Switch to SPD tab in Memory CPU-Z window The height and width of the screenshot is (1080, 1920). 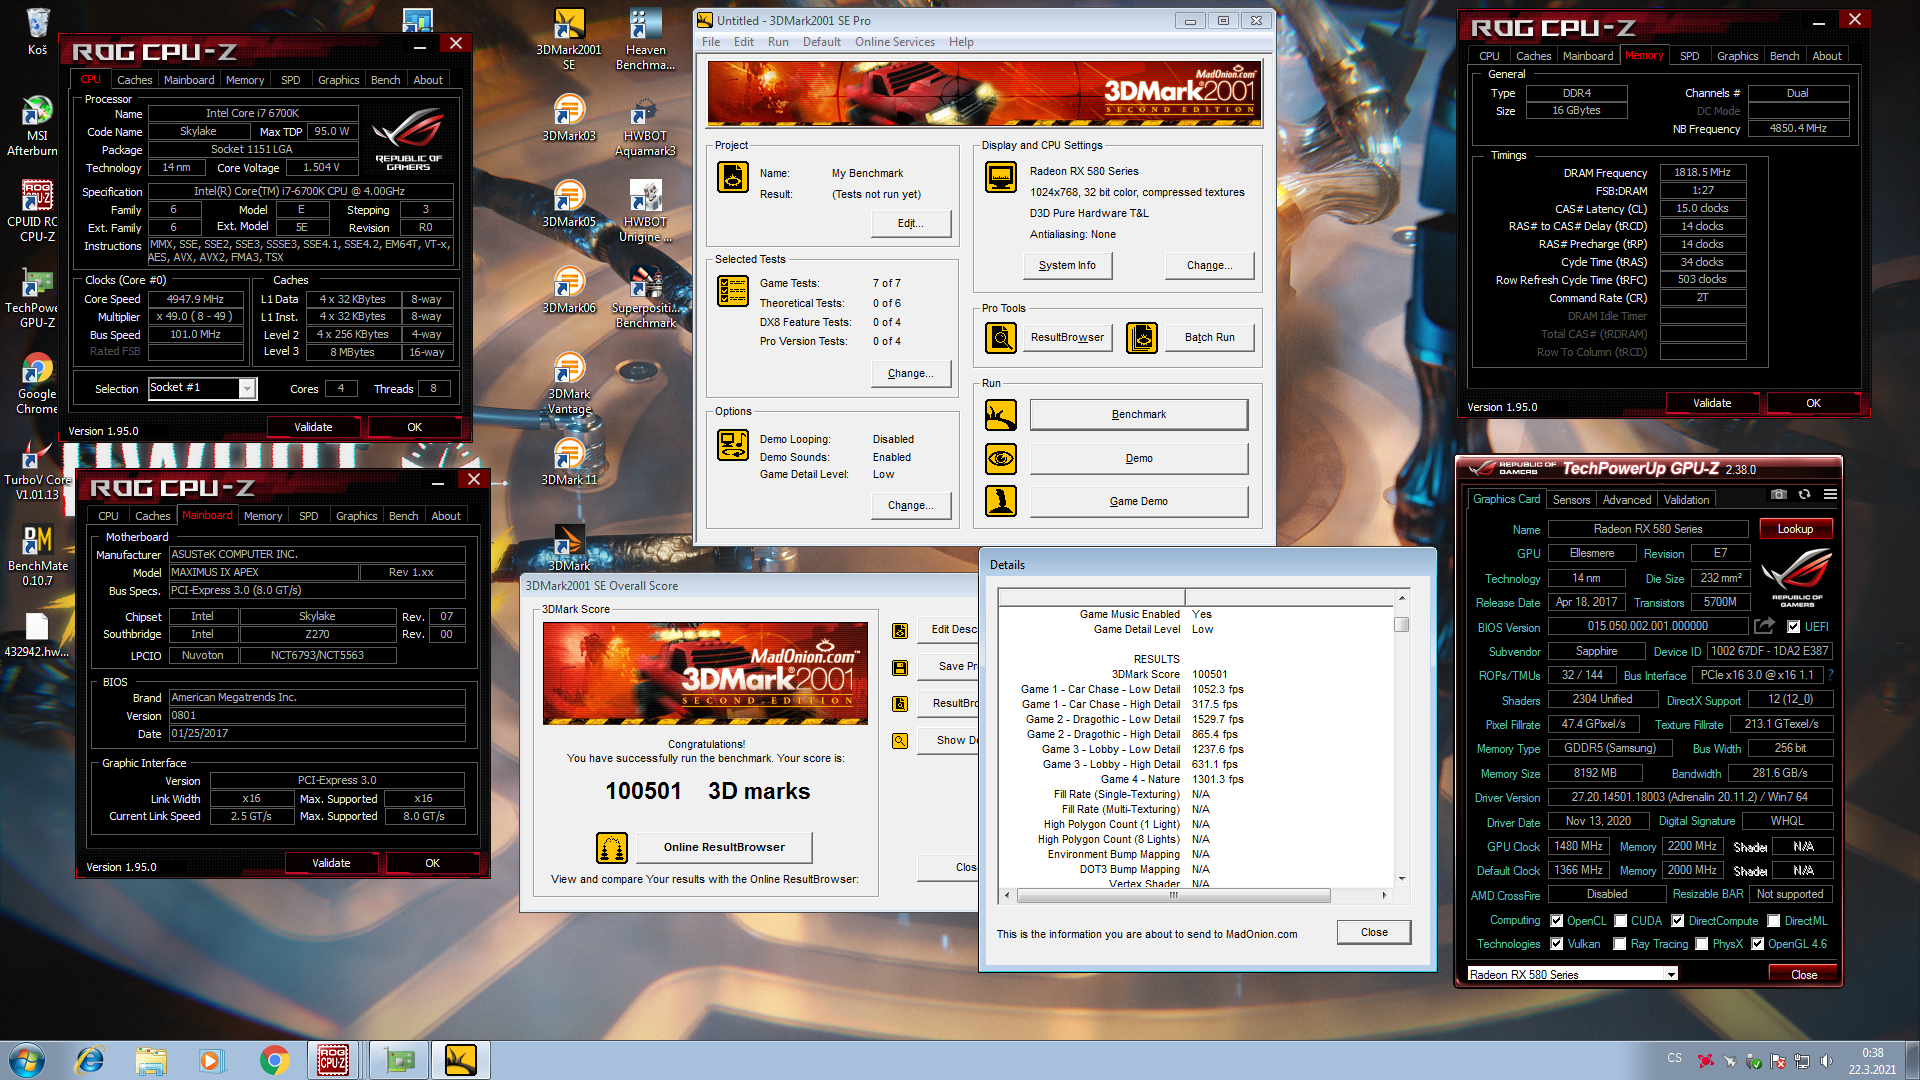1689,56
